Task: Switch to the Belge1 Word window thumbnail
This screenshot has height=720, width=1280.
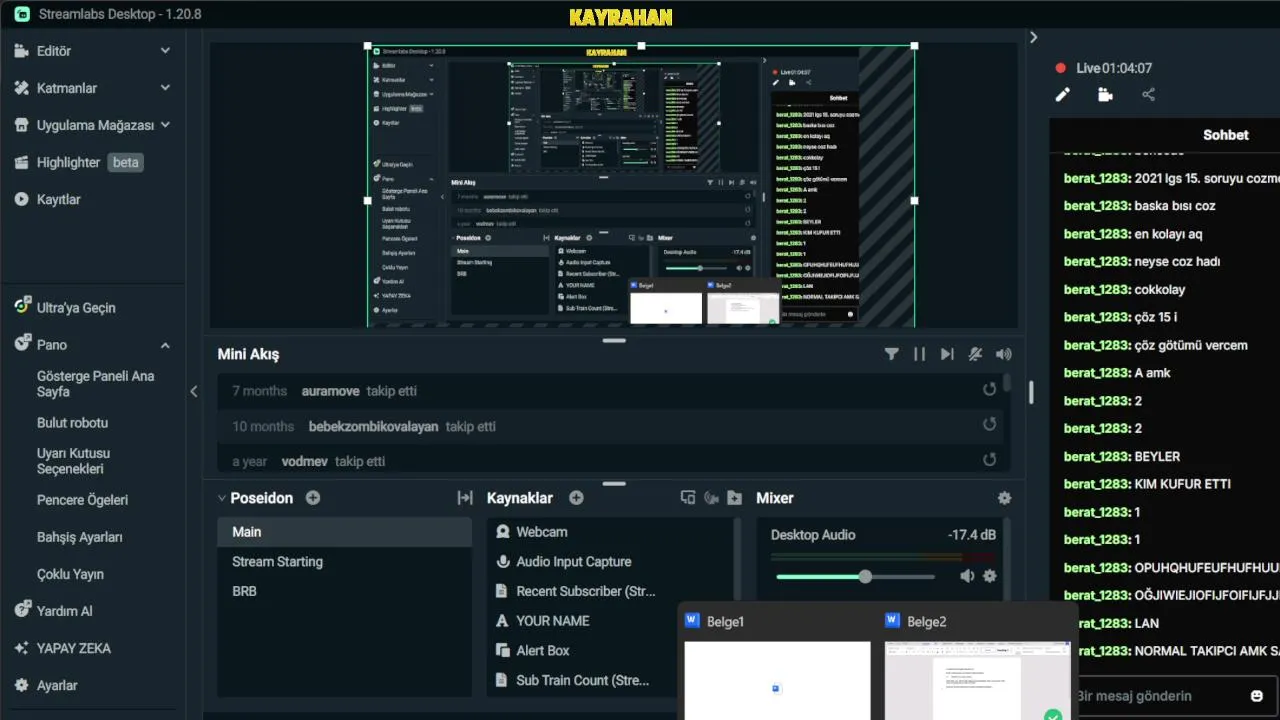Action: [x=777, y=681]
